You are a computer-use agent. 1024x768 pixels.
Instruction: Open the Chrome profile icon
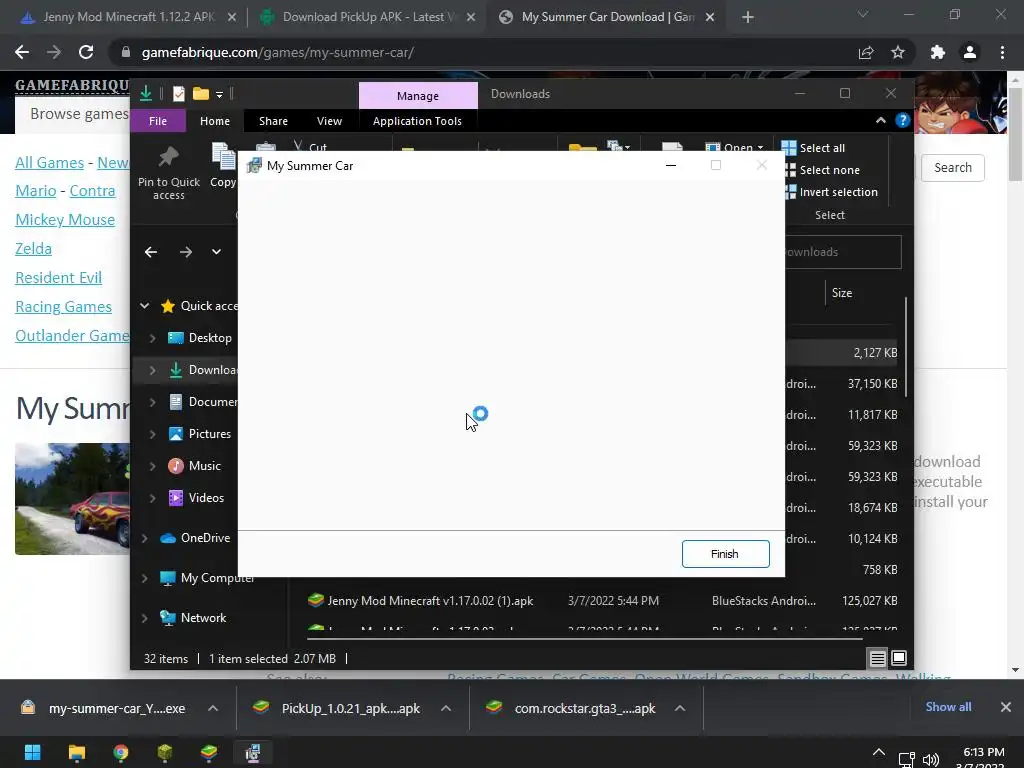pyautogui.click(x=970, y=52)
